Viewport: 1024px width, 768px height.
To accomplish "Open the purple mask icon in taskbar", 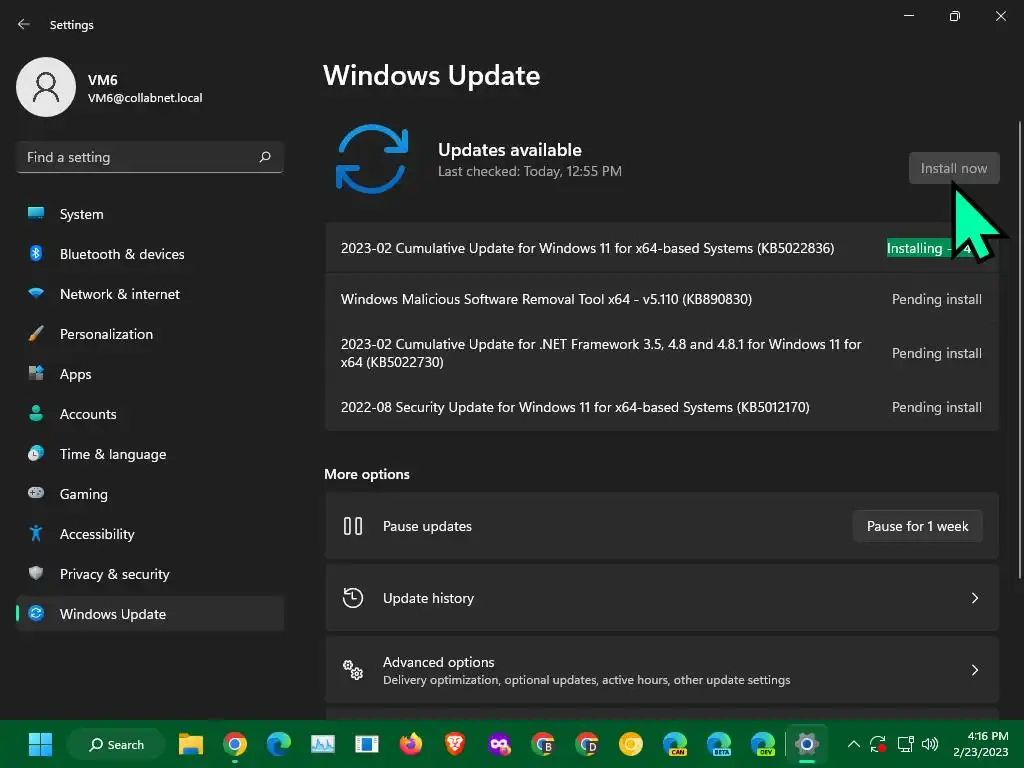I will (499, 744).
